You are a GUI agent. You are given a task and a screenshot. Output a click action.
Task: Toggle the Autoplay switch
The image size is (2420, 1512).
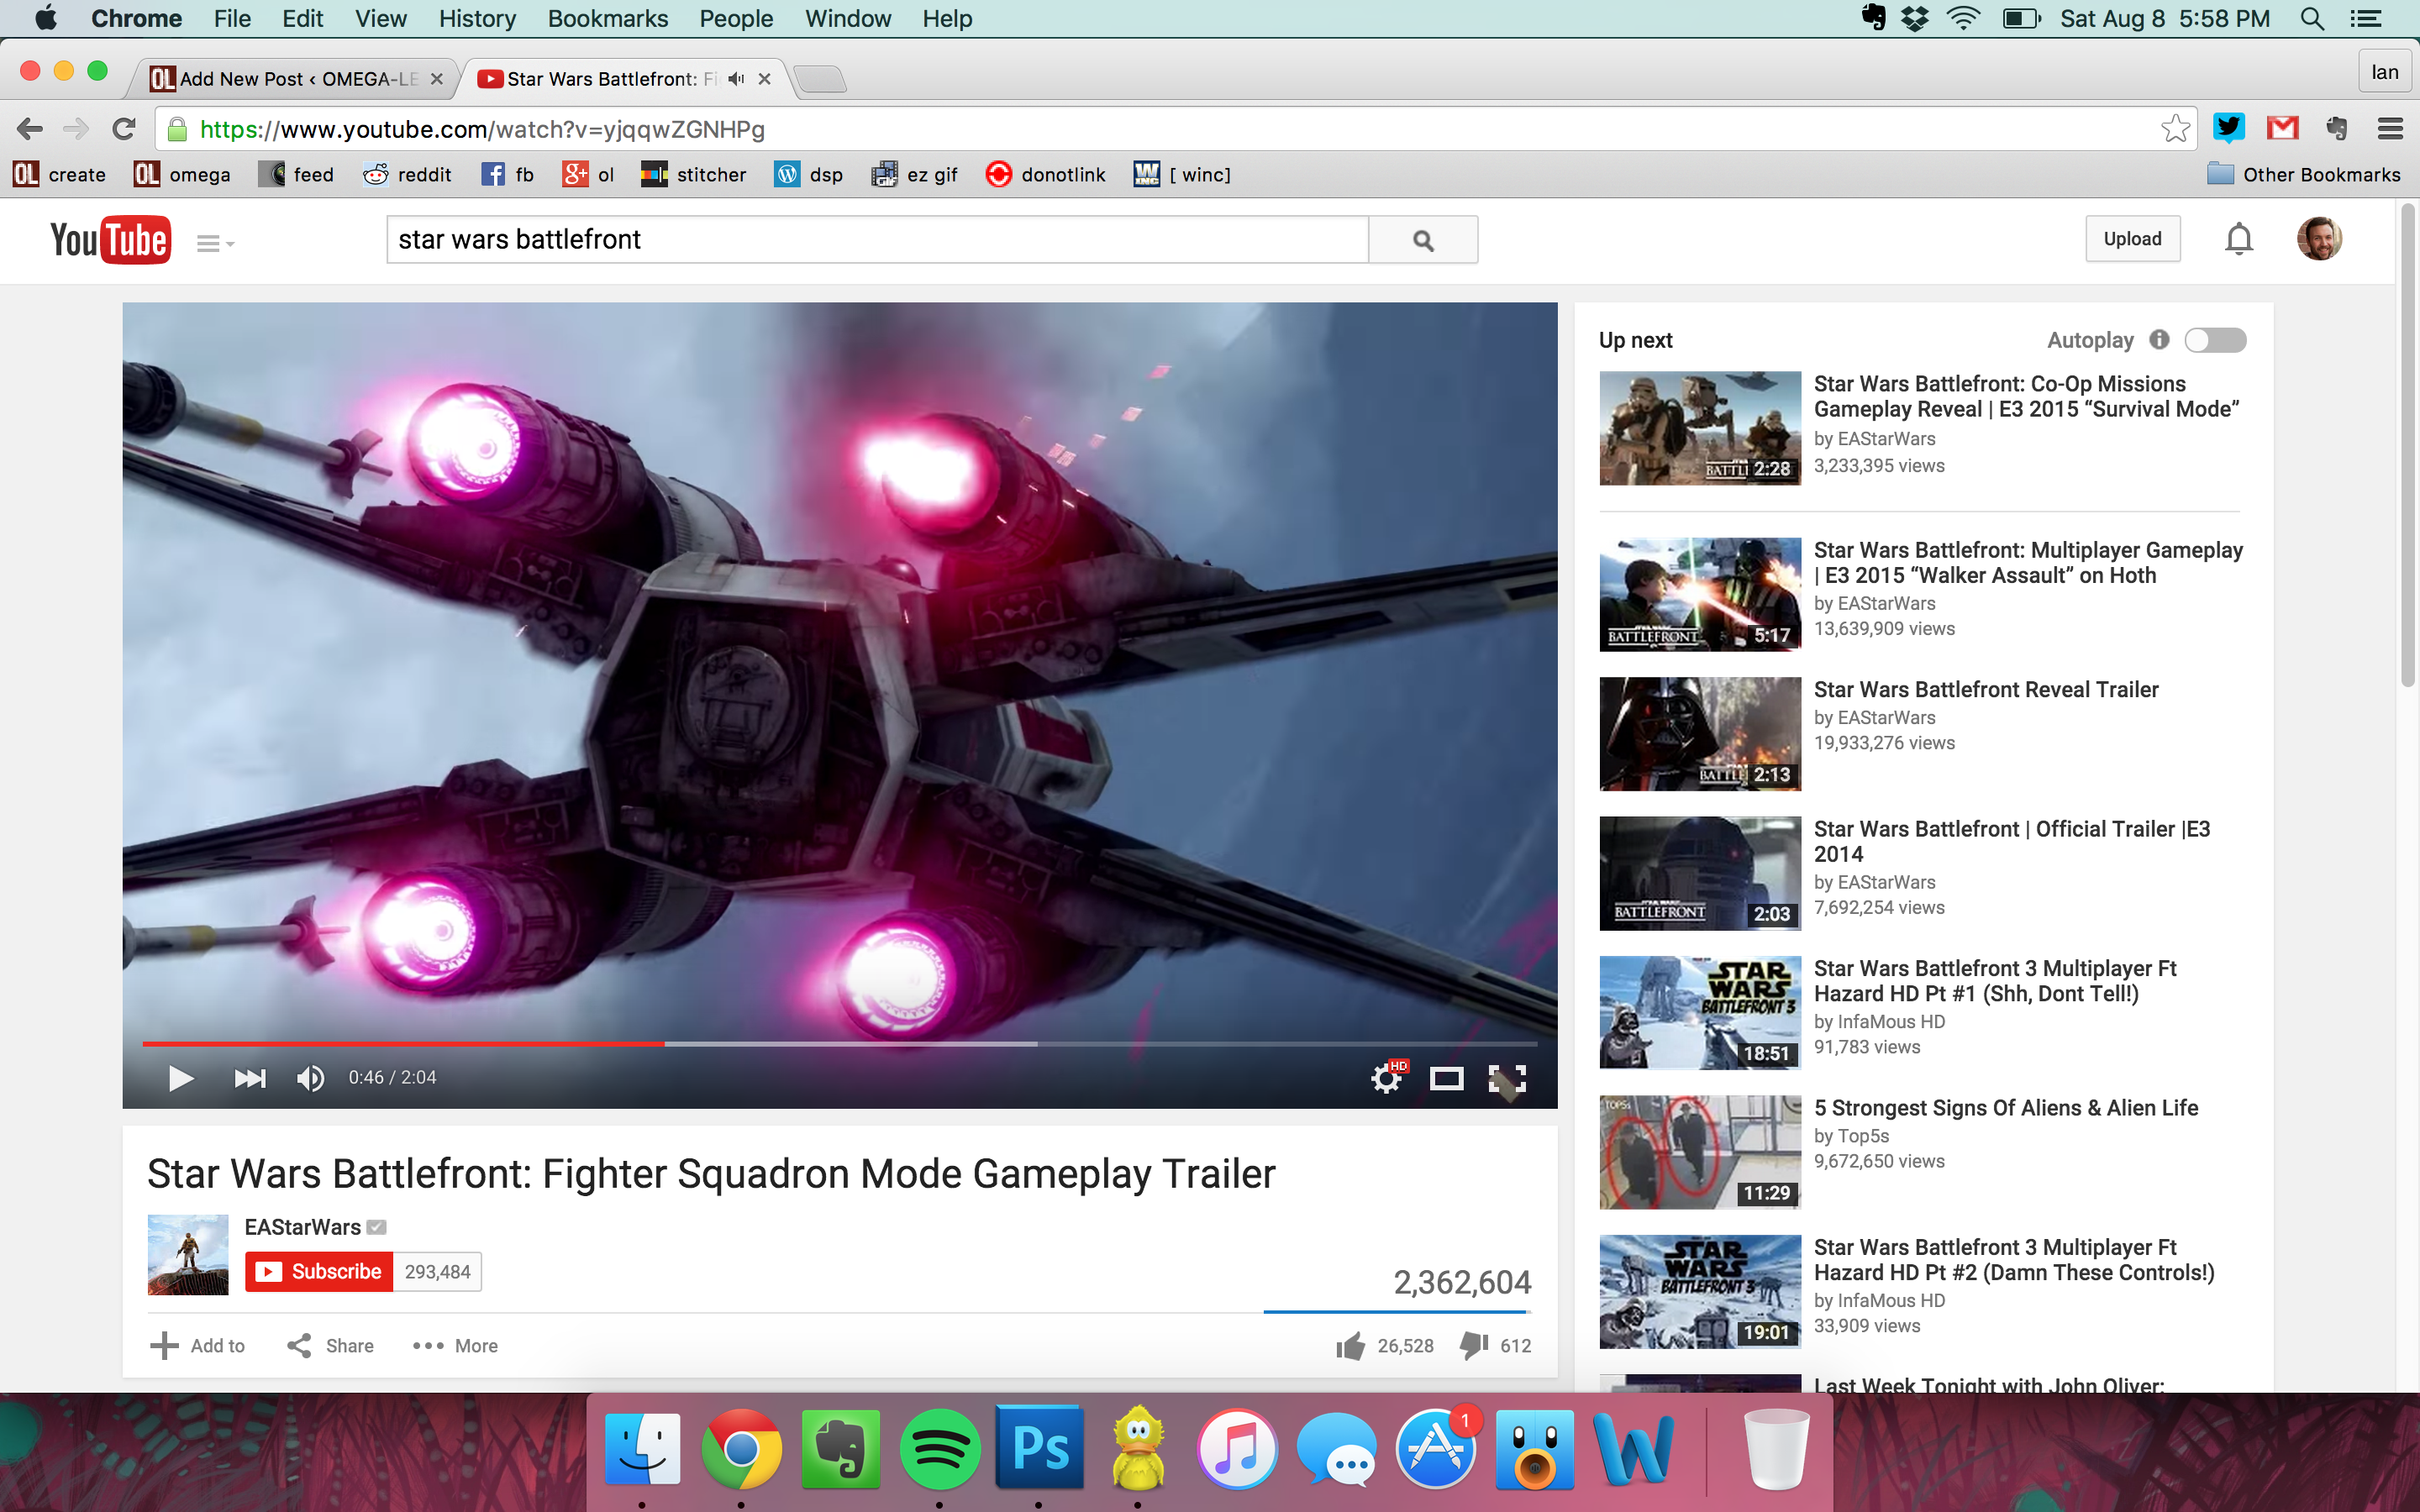coord(2215,340)
